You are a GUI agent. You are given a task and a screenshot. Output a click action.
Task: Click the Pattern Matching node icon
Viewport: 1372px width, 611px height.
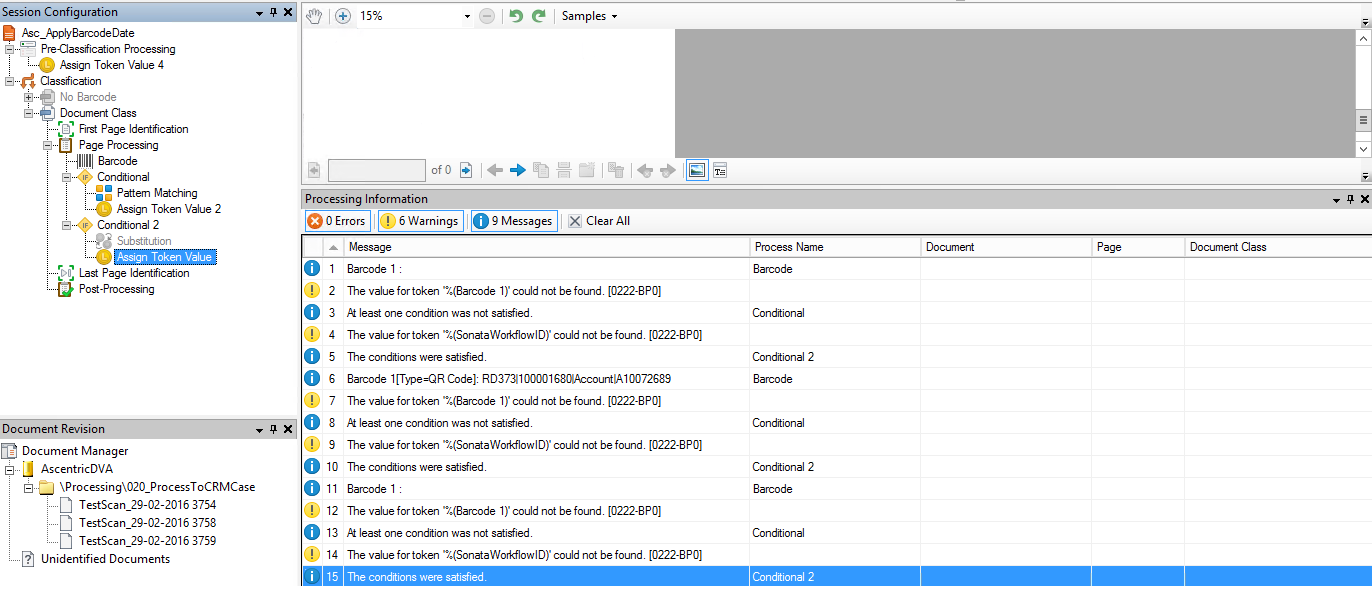[x=105, y=193]
